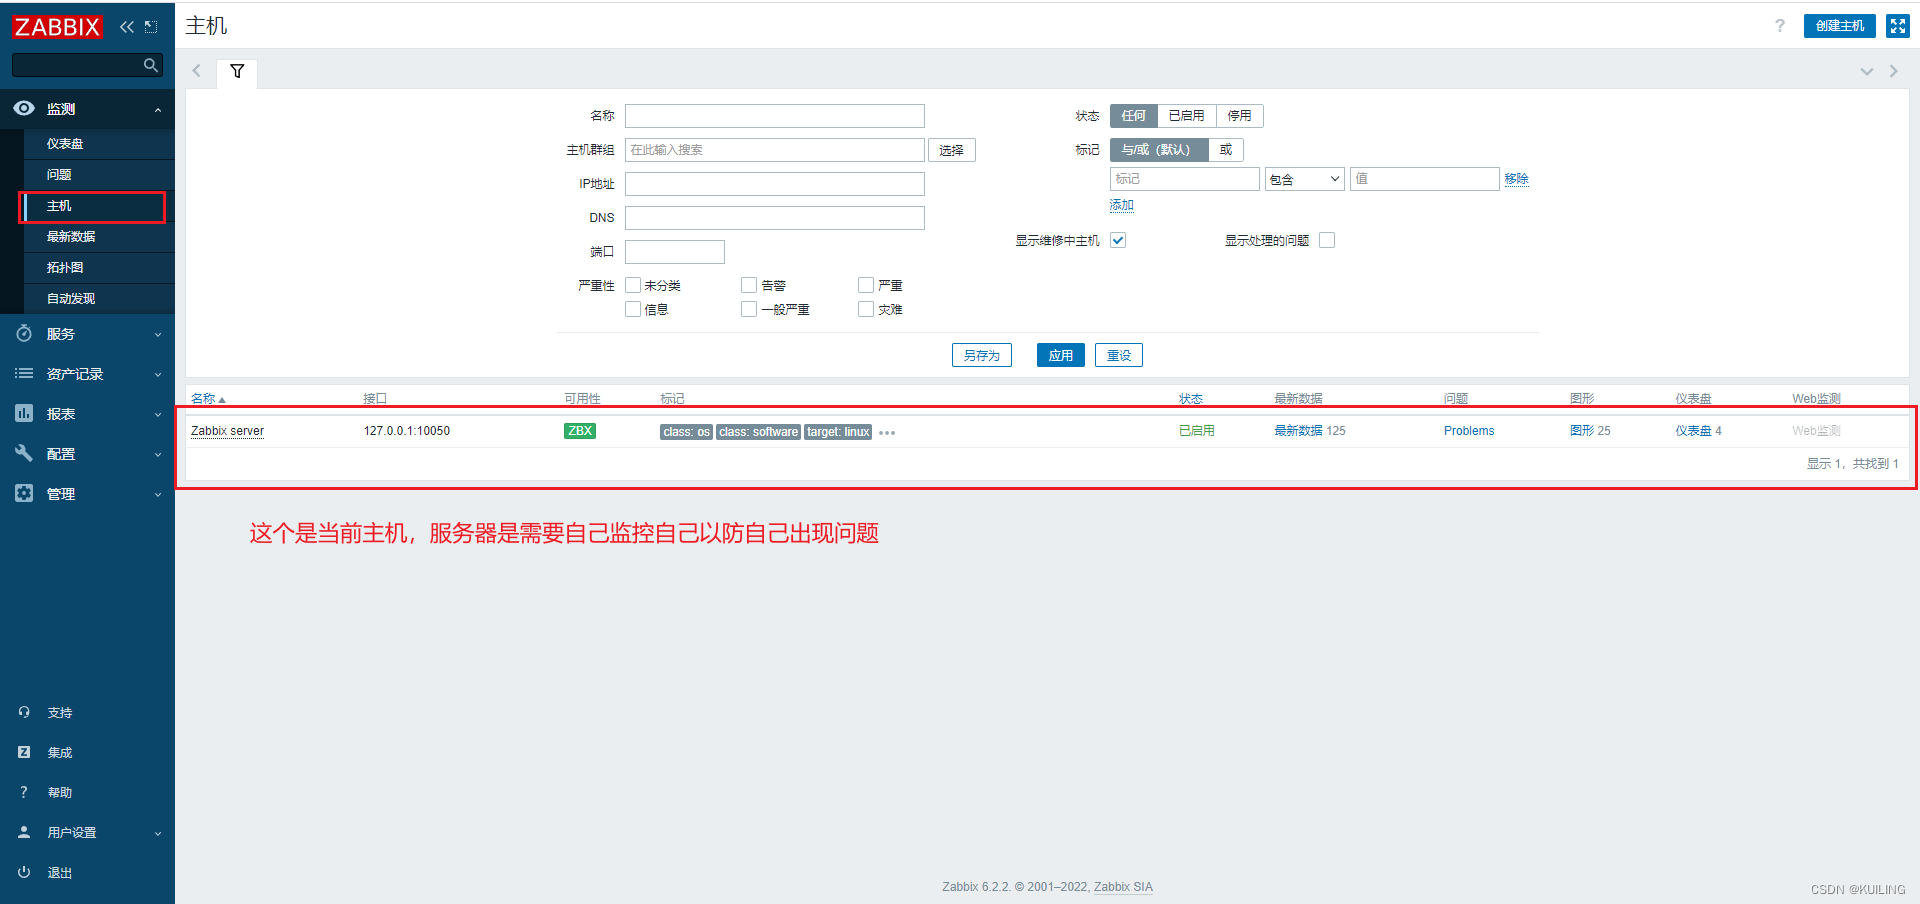This screenshot has height=904, width=1920.
Task: Click the 报表 bar chart icon
Action: pos(24,413)
